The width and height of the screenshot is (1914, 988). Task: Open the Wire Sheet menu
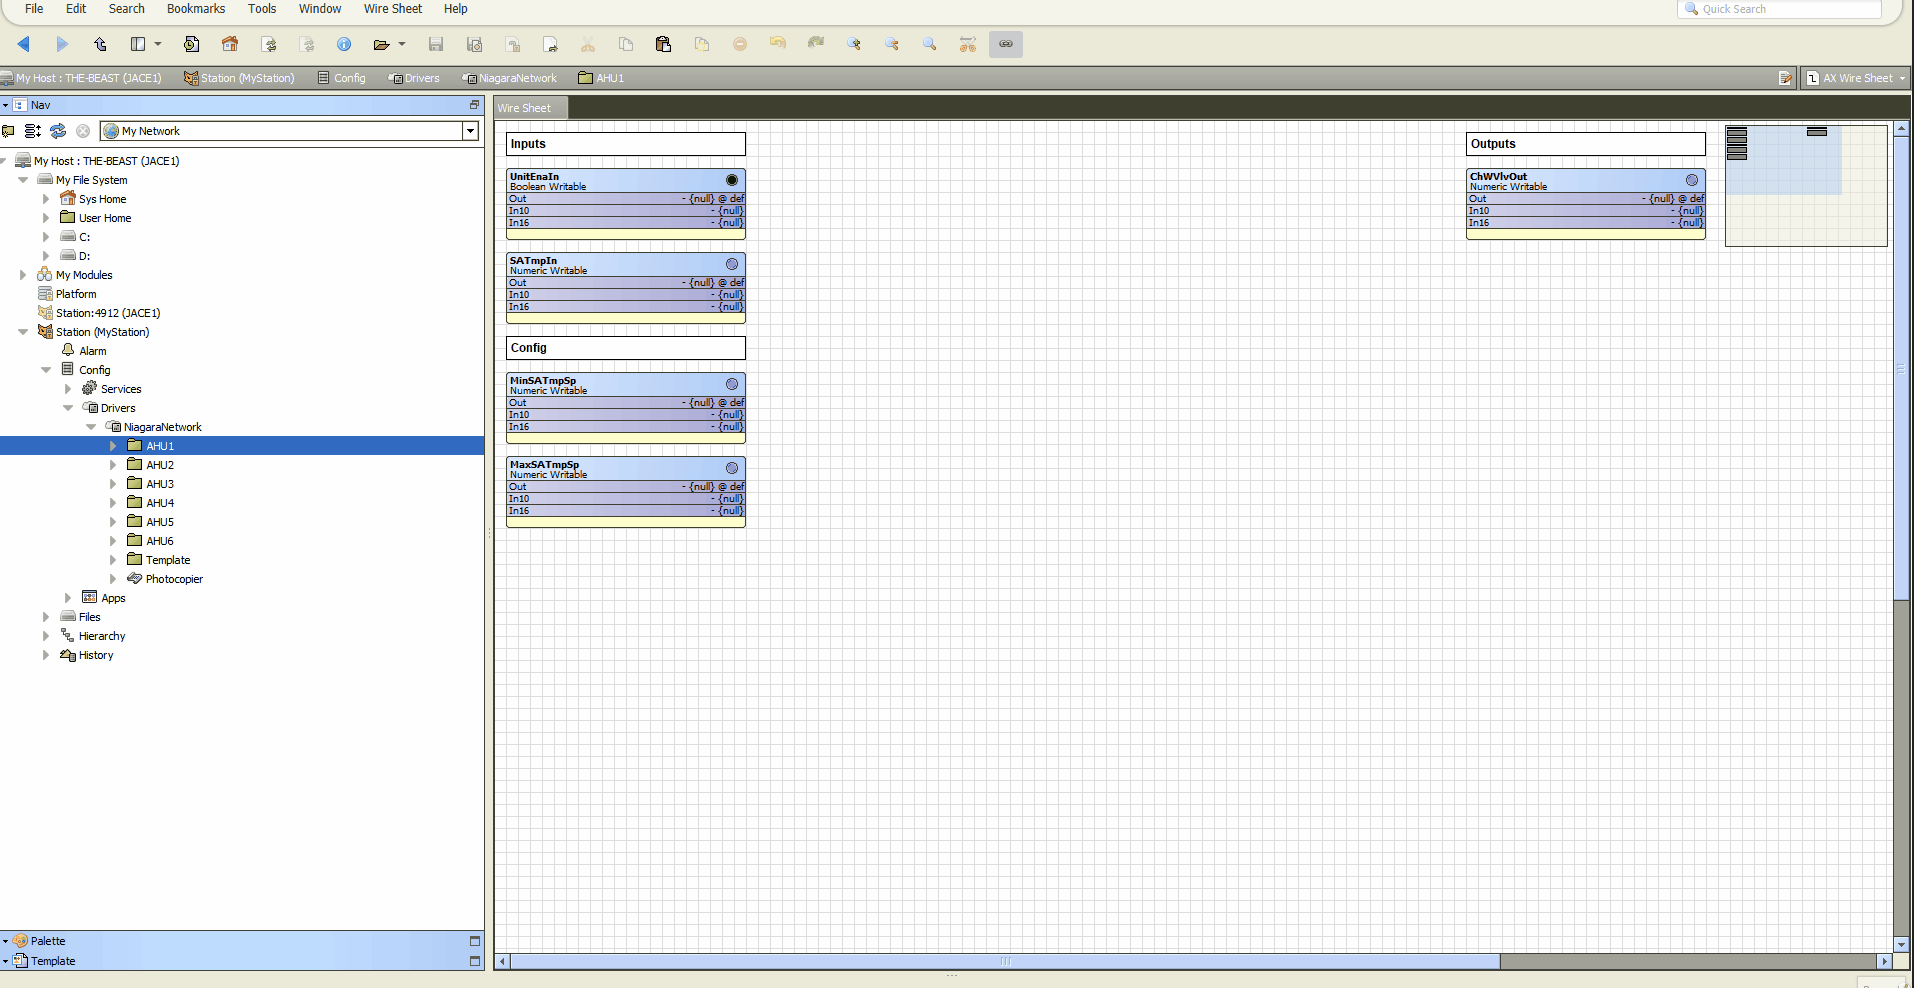(x=392, y=9)
